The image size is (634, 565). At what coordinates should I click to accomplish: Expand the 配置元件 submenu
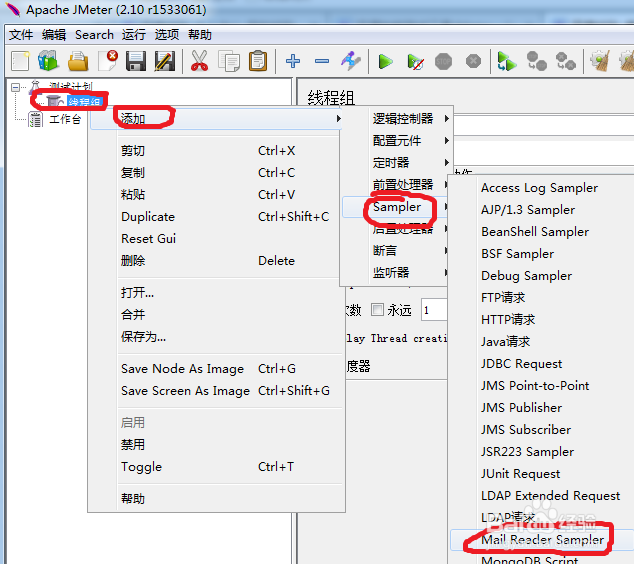pyautogui.click(x=397, y=141)
